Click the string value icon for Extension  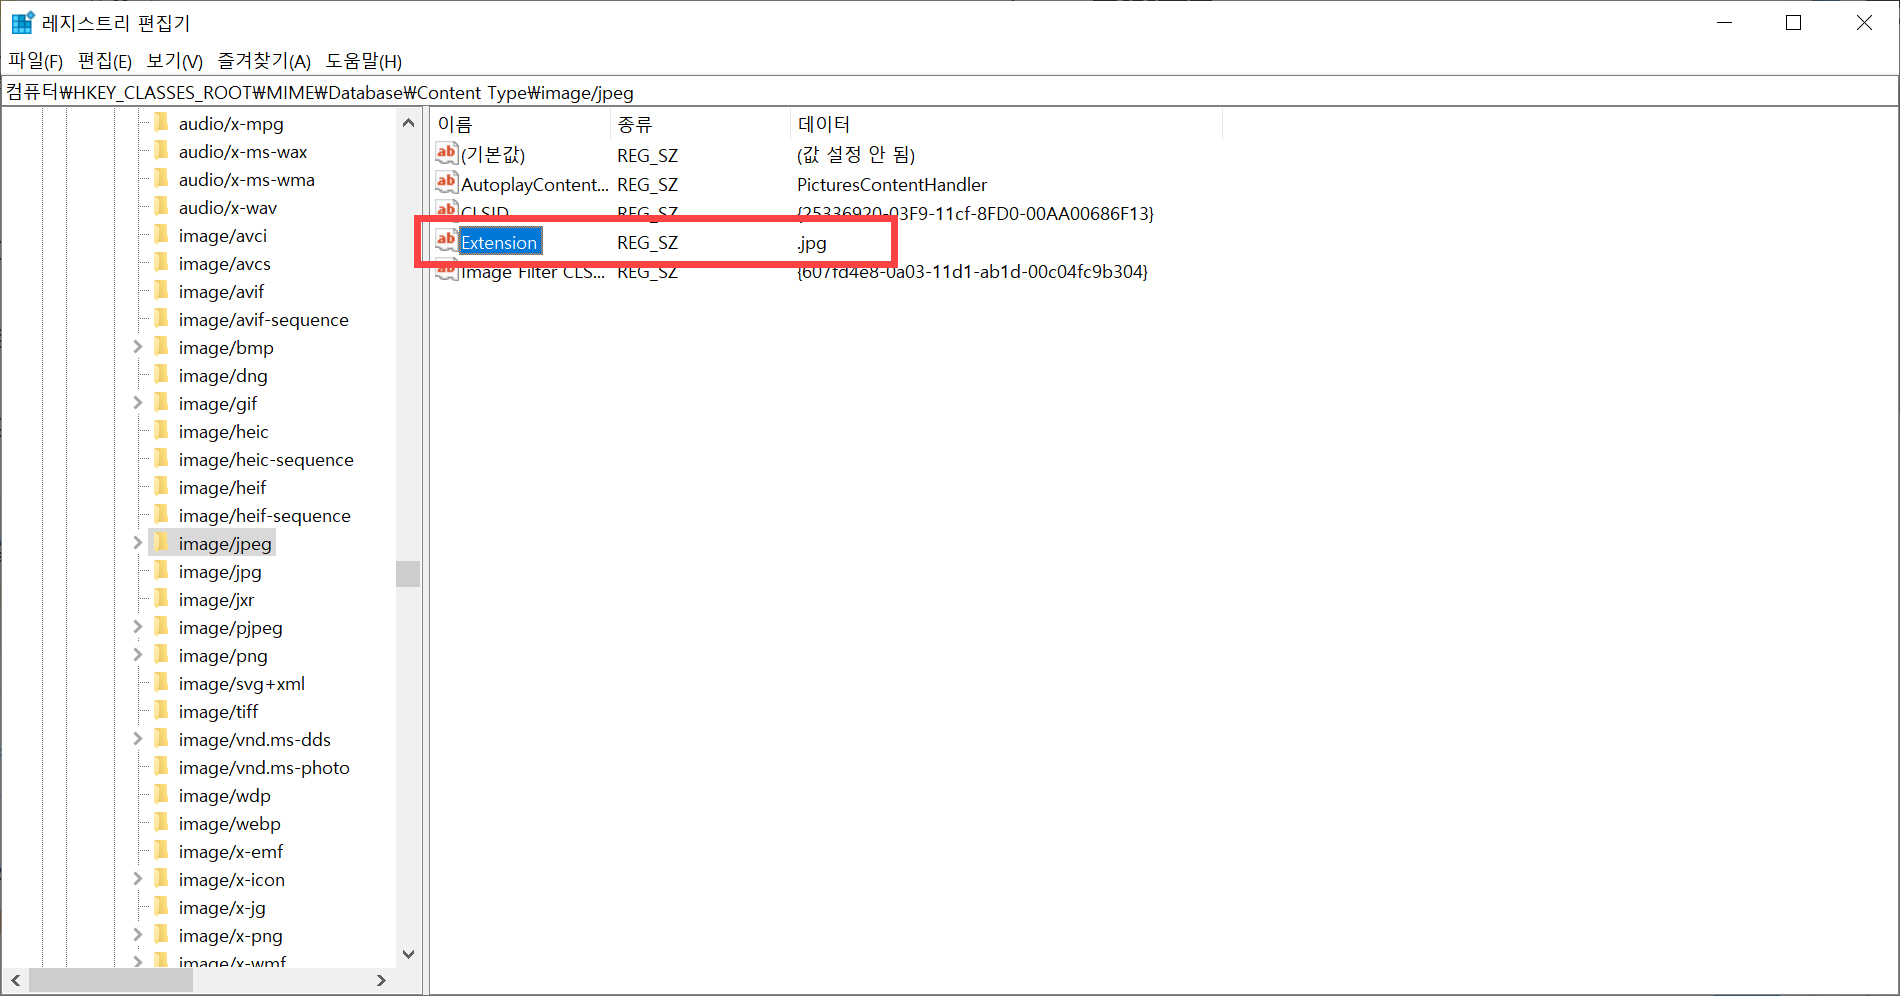[446, 241]
